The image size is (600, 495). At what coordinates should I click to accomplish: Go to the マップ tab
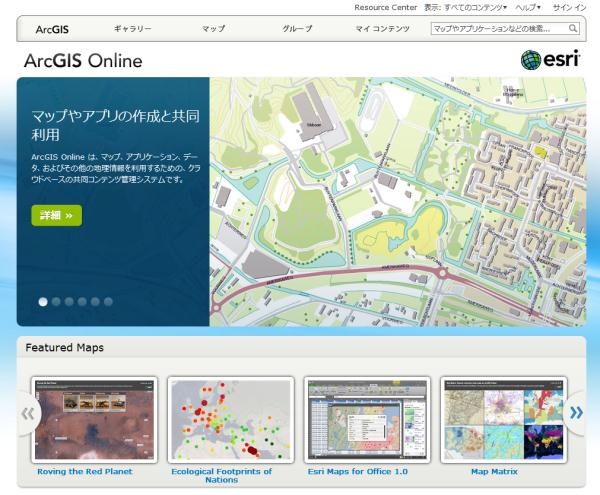click(213, 30)
